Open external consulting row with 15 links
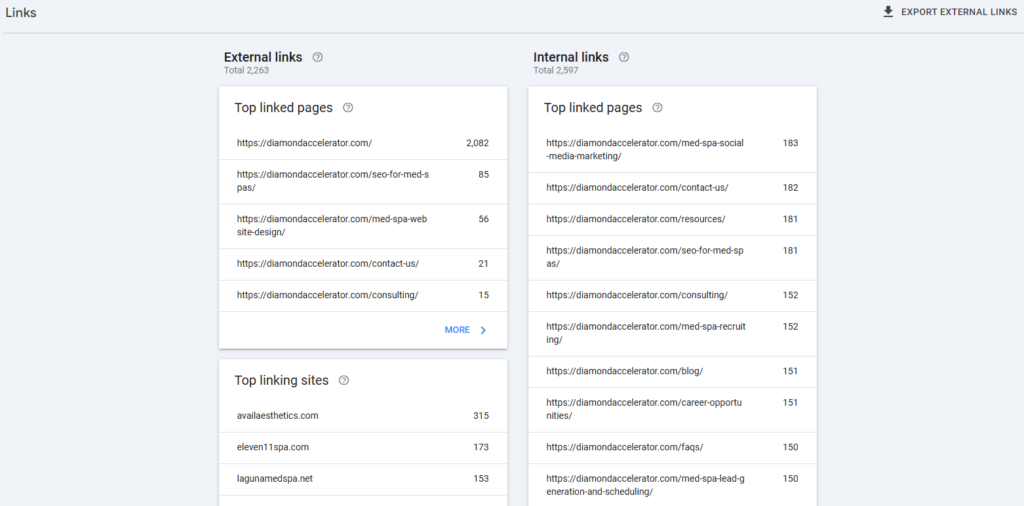Screen dimensions: 1024x506 click(363, 295)
